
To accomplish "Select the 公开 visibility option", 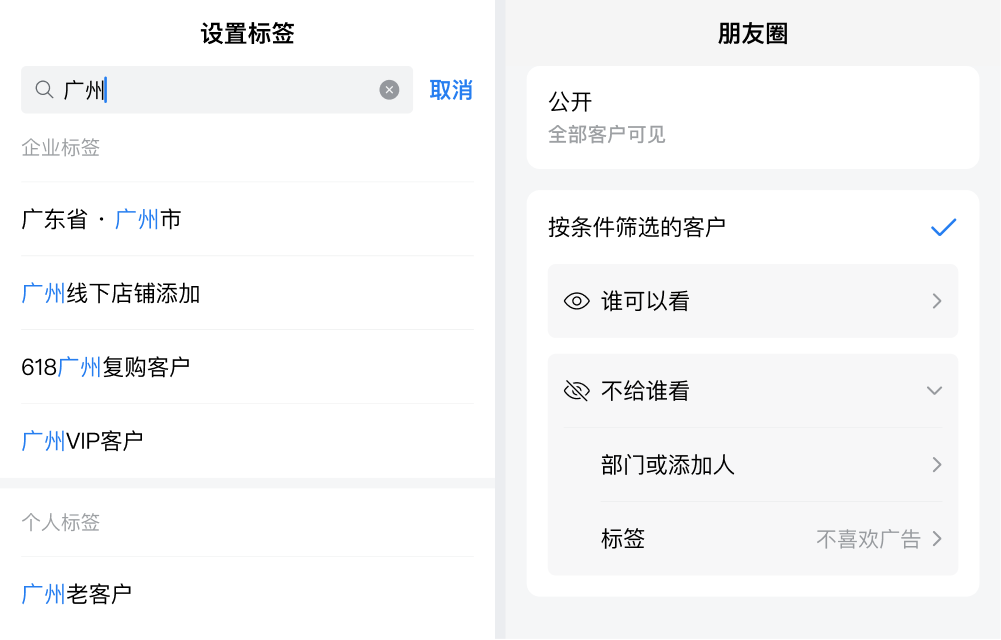I will tap(752, 117).
